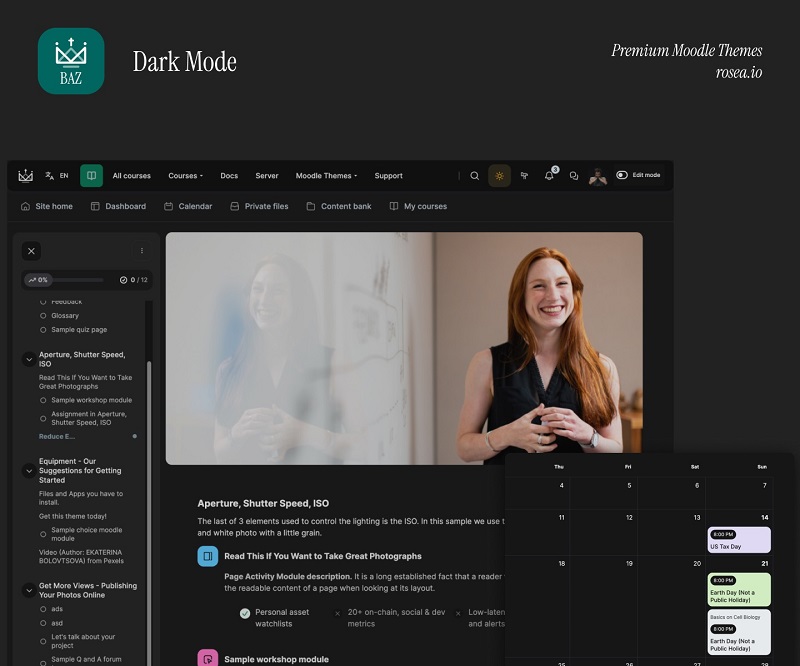Click the crown site logo in navbar
The height and width of the screenshot is (666, 800).
point(26,176)
